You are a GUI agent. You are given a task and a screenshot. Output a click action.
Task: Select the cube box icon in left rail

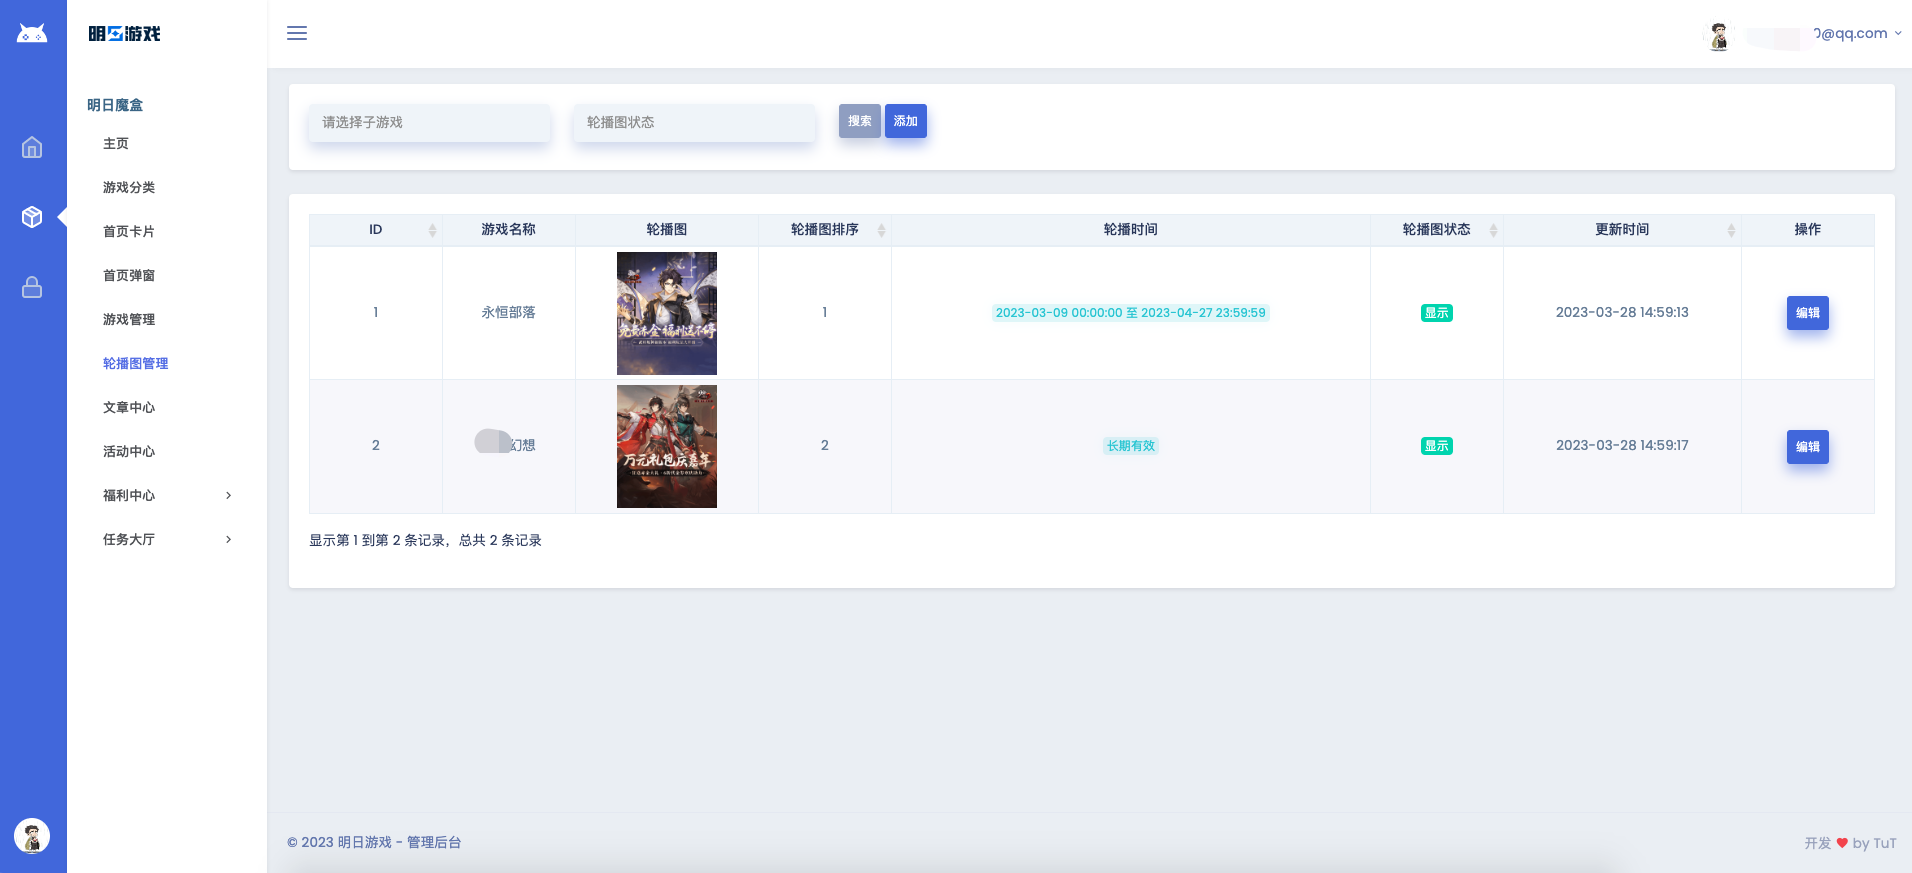[32, 217]
